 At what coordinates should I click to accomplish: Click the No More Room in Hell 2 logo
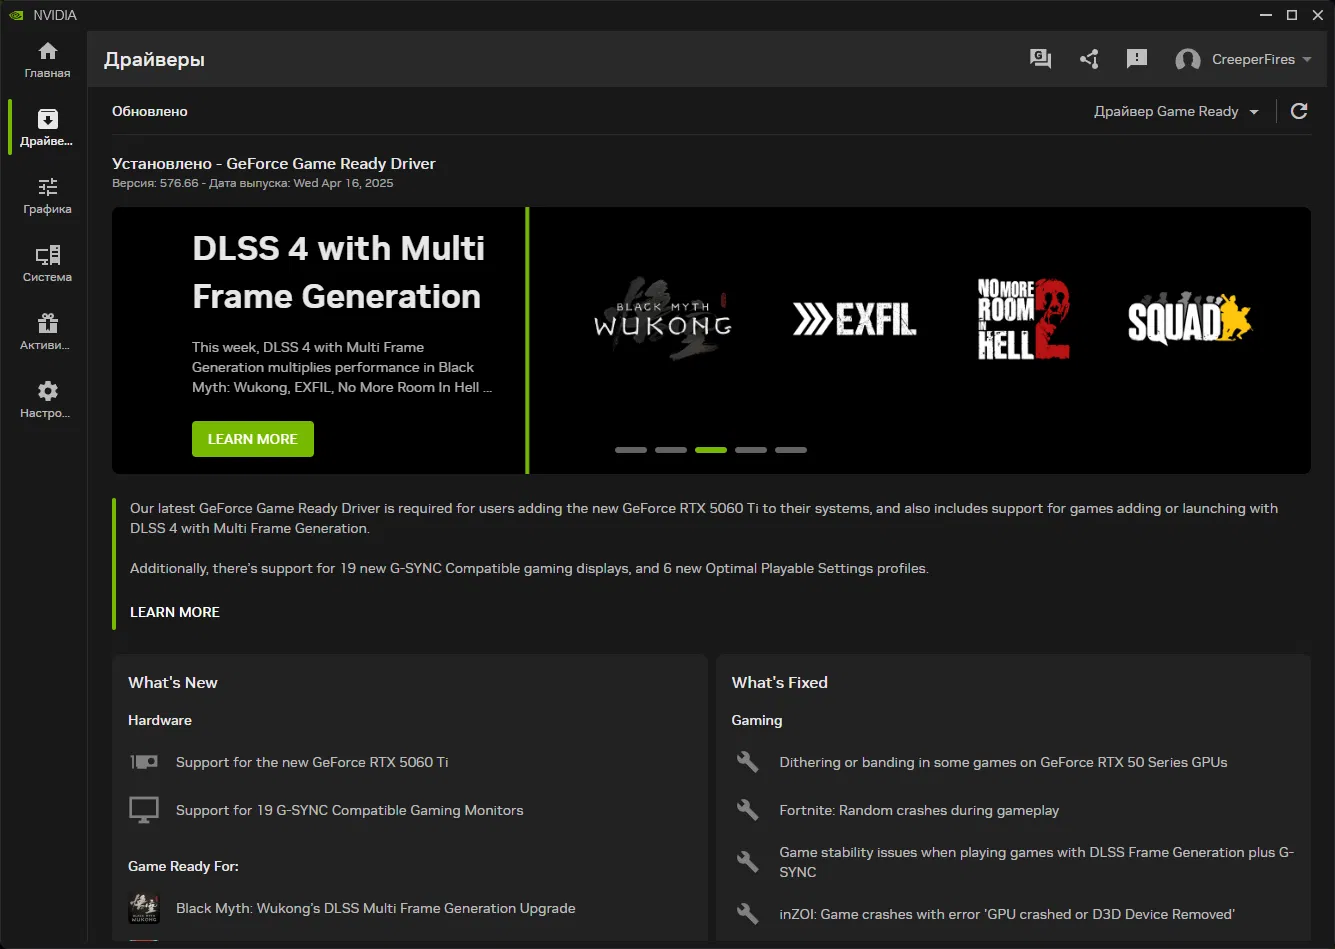1022,319
